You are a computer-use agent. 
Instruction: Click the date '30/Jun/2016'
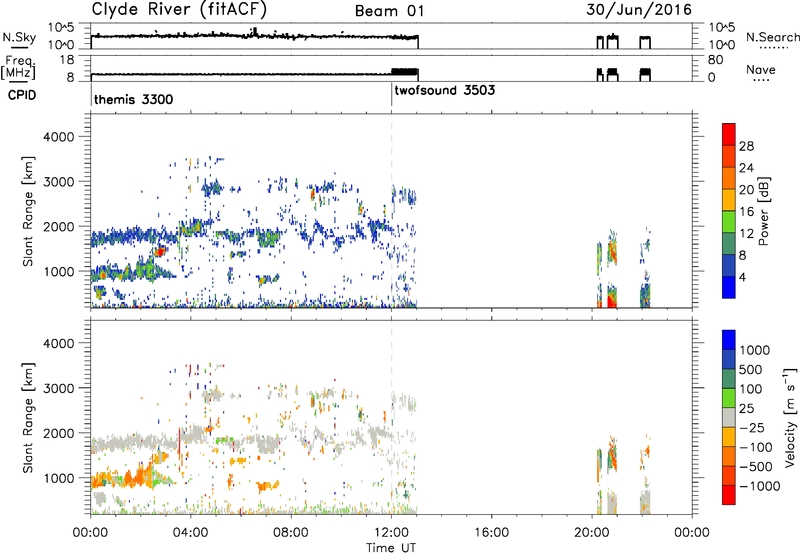pos(639,10)
